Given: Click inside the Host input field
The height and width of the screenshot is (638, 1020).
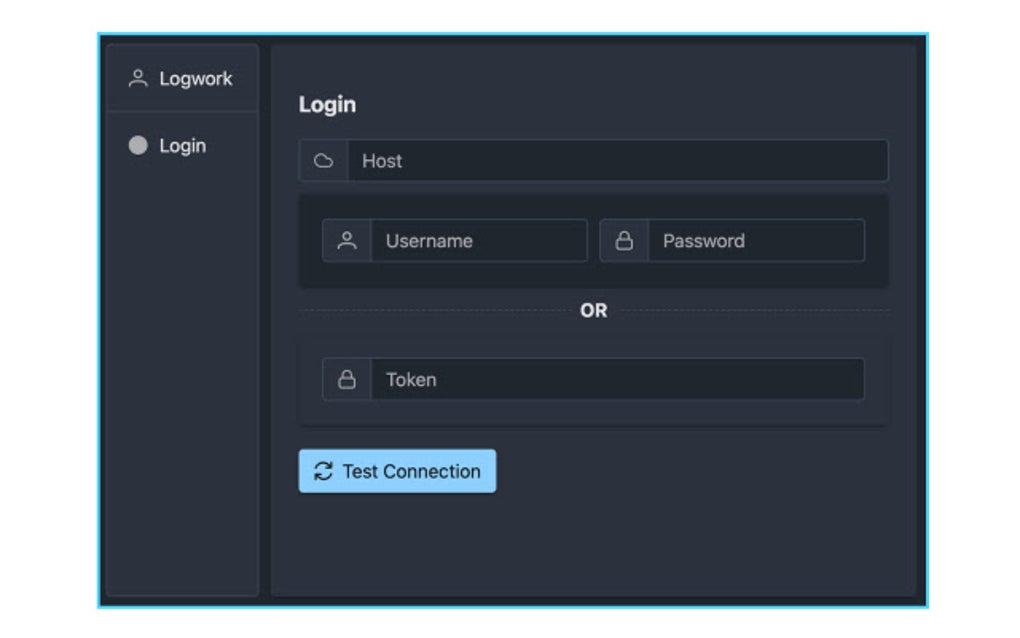Looking at the screenshot, I should 600,160.
